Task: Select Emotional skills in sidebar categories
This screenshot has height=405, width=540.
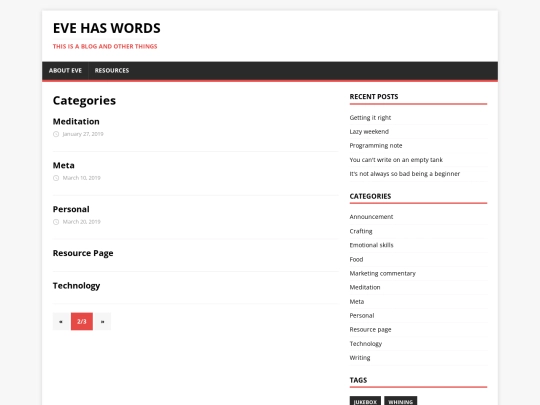Action: coord(371,245)
